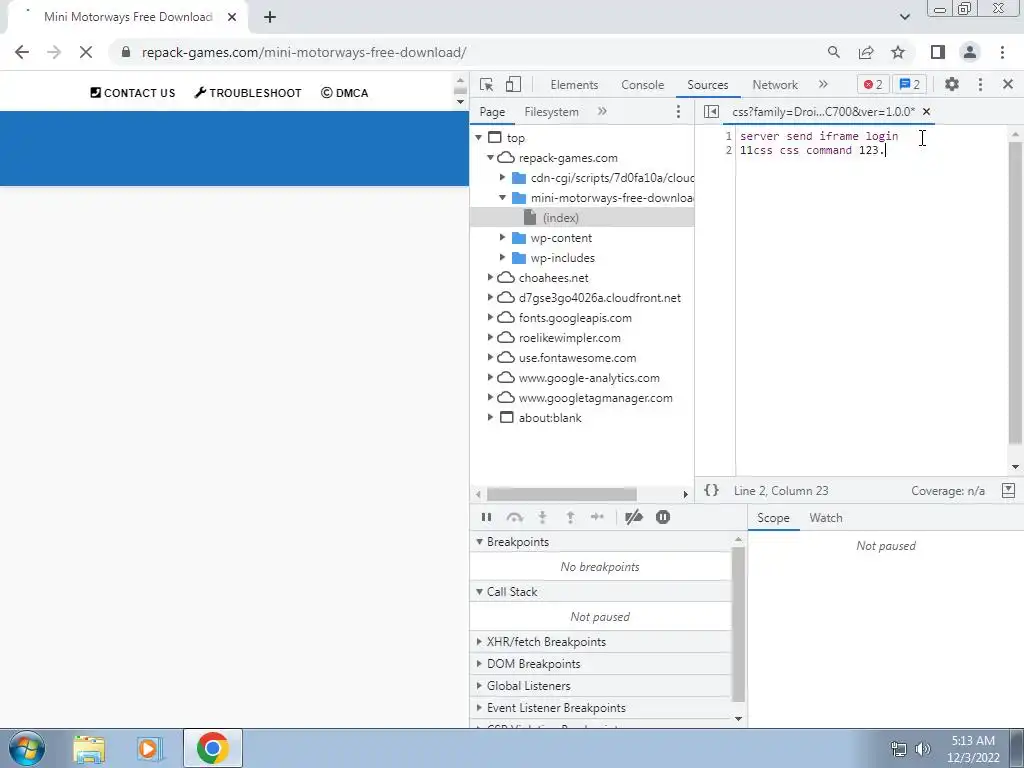Activate the inspect element picker icon

(x=486, y=84)
